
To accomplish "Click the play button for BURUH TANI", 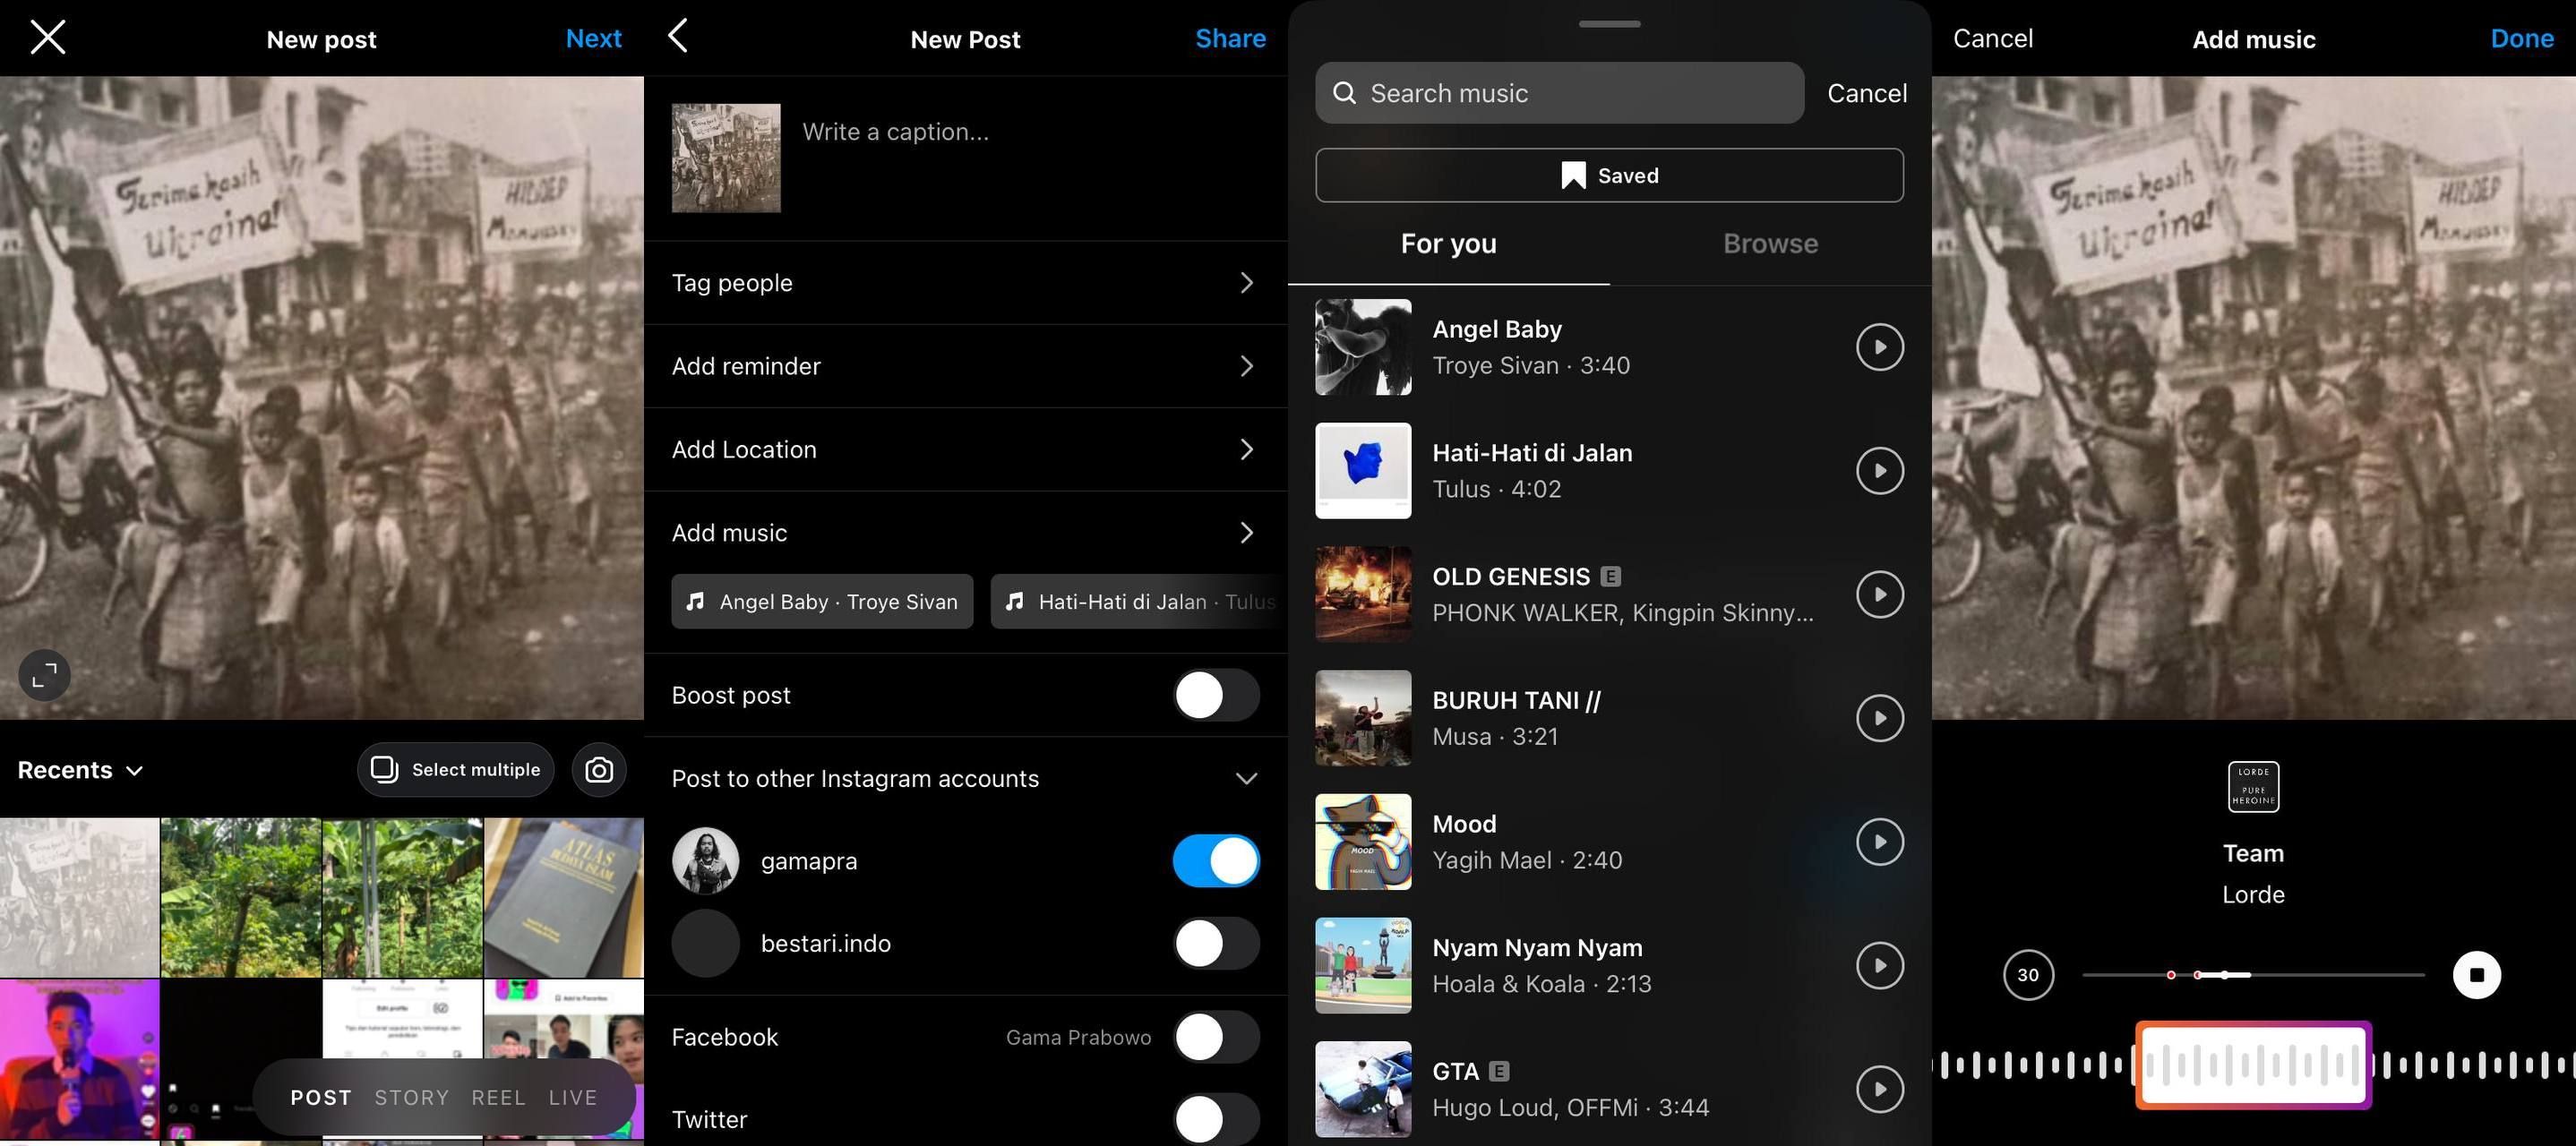I will 1877,717.
